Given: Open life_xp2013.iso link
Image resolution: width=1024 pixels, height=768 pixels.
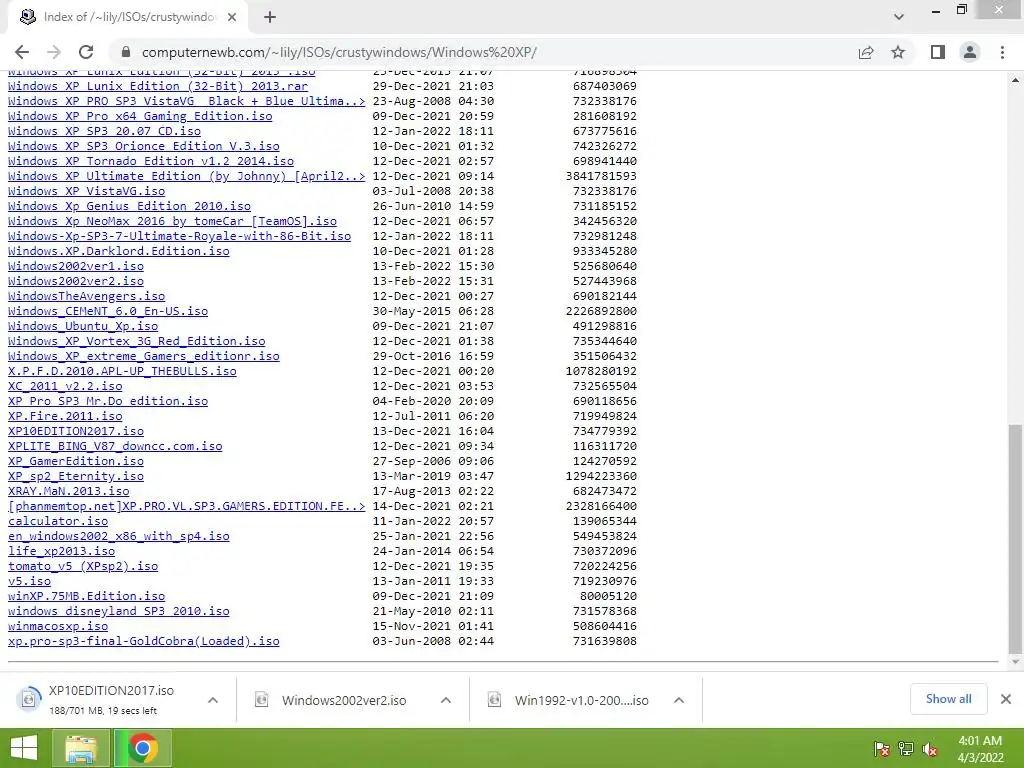Looking at the screenshot, I should [61, 552].
